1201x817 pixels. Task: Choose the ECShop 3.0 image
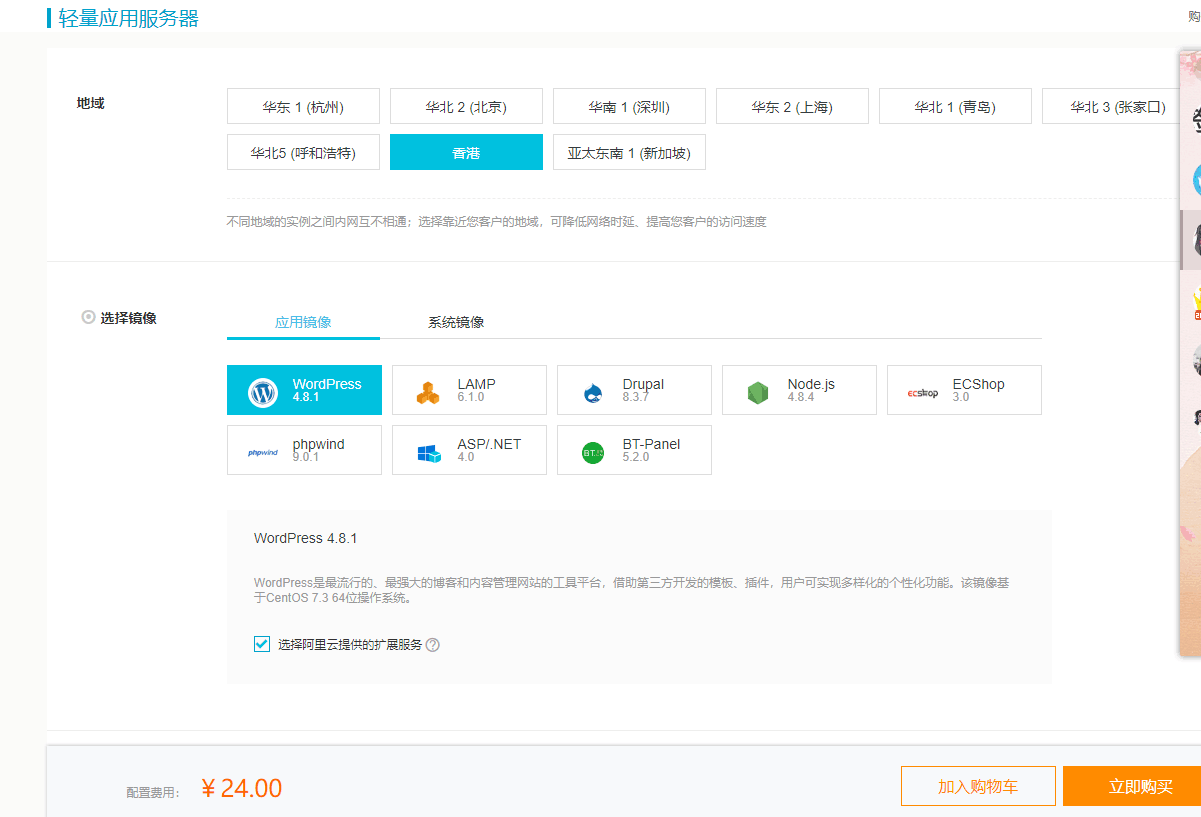(x=964, y=390)
